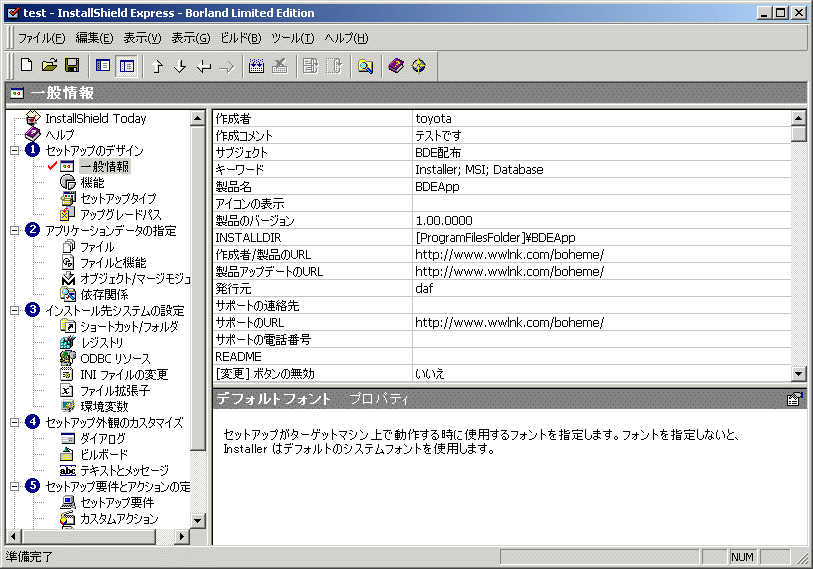Click the property grid scroll up arrow
Screen dimensions: 813x569
(x=798, y=118)
